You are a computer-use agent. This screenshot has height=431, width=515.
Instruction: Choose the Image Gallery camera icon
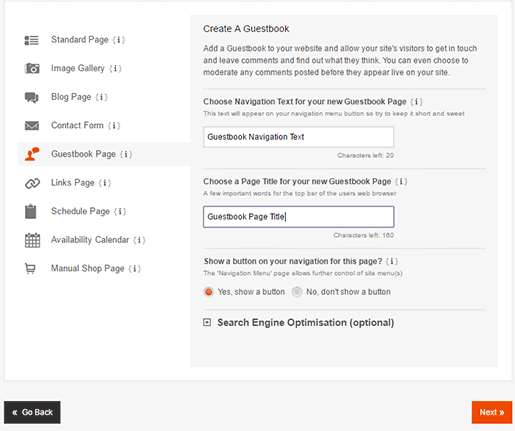point(32,68)
